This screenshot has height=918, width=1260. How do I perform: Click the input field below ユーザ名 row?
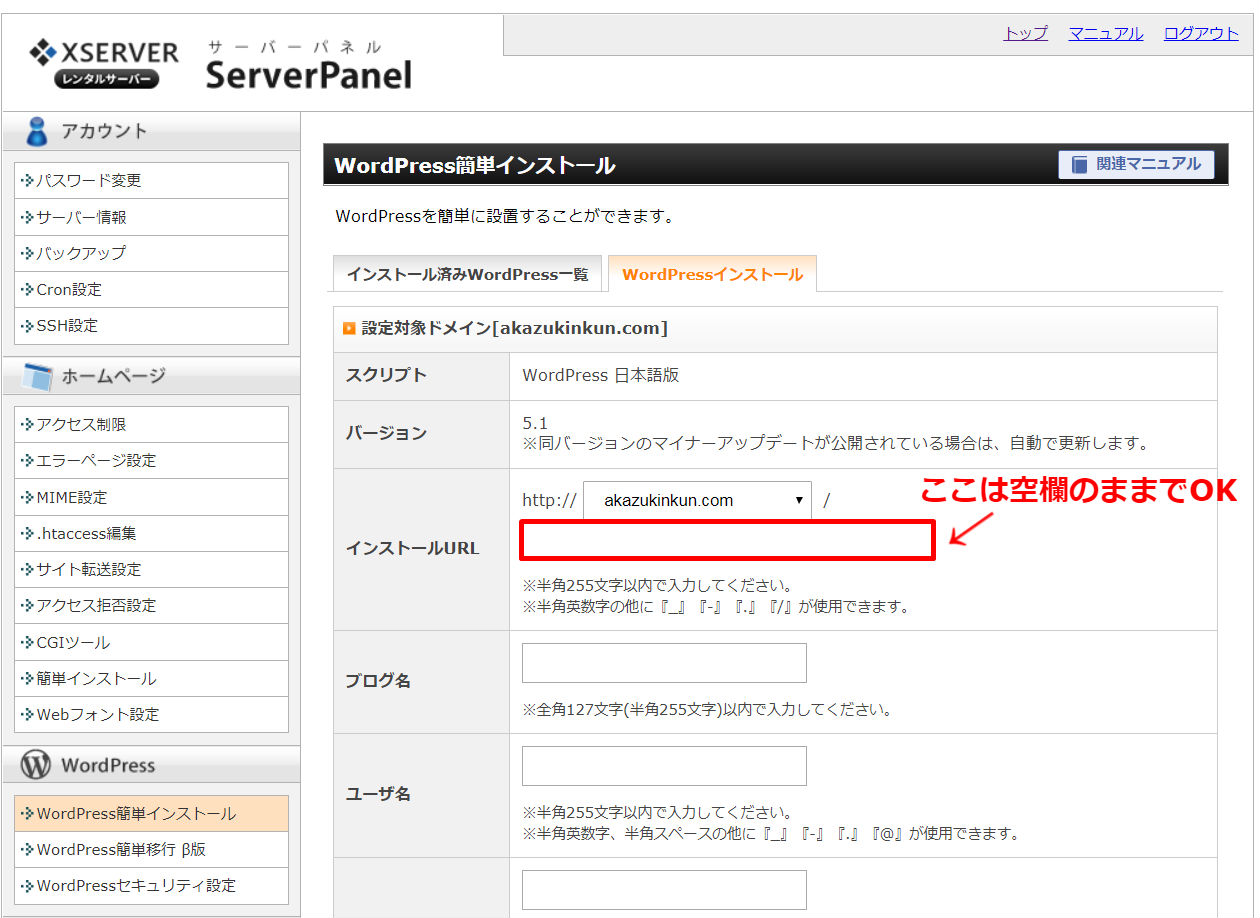coord(664,890)
